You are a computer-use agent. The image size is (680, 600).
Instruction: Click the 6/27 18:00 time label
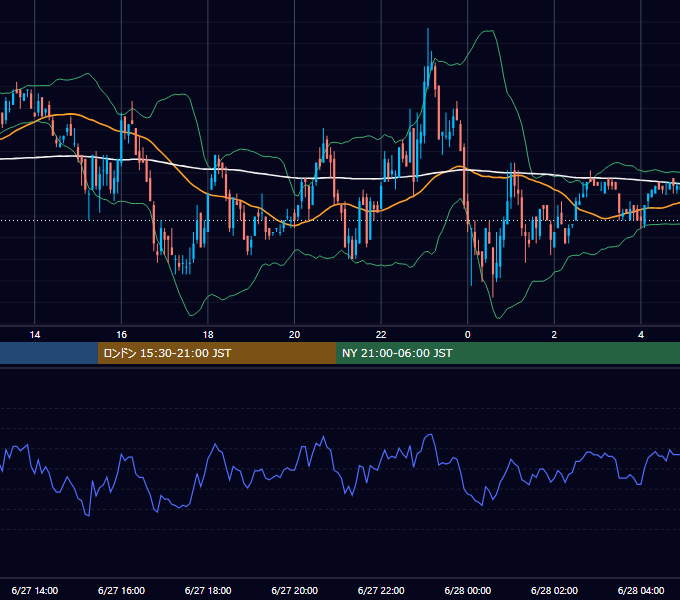208,590
